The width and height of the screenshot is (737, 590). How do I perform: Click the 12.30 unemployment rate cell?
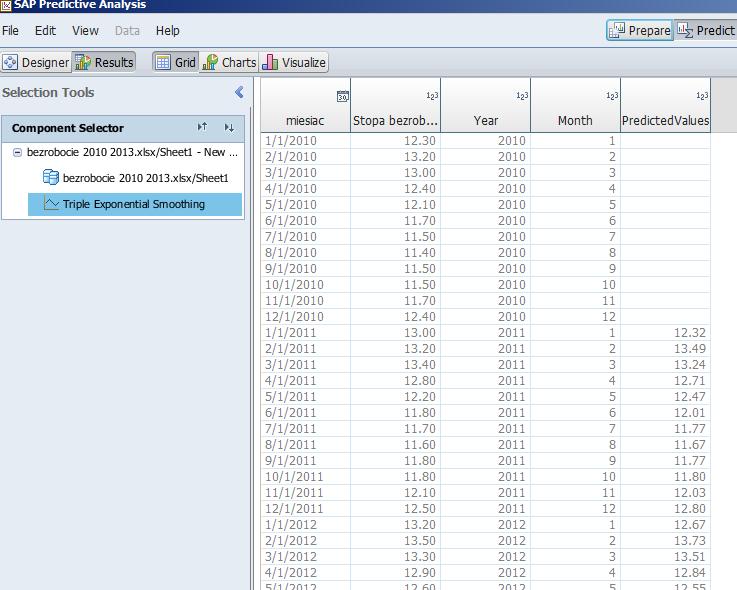[x=395, y=141]
